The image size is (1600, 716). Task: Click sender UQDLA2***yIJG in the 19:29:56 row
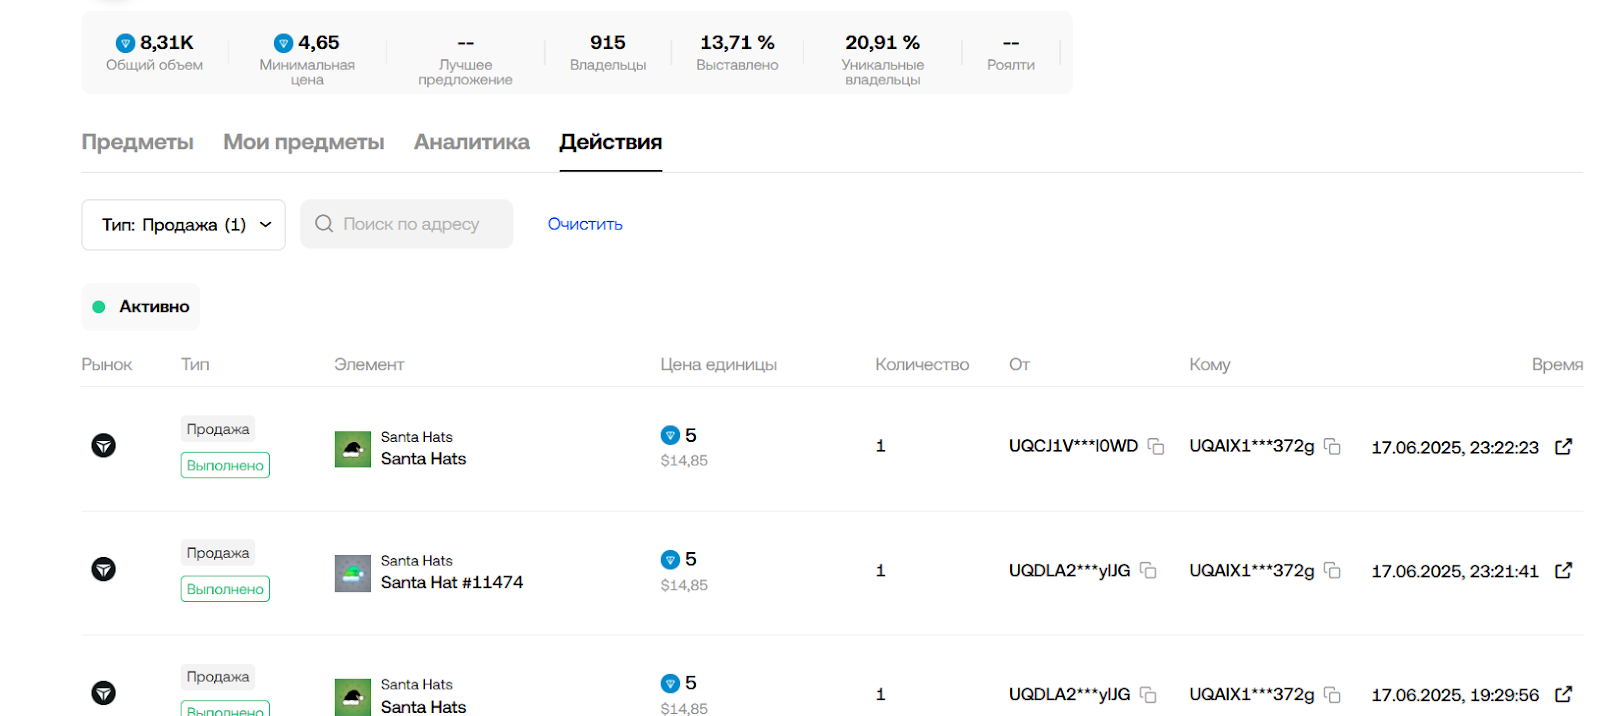point(1070,694)
